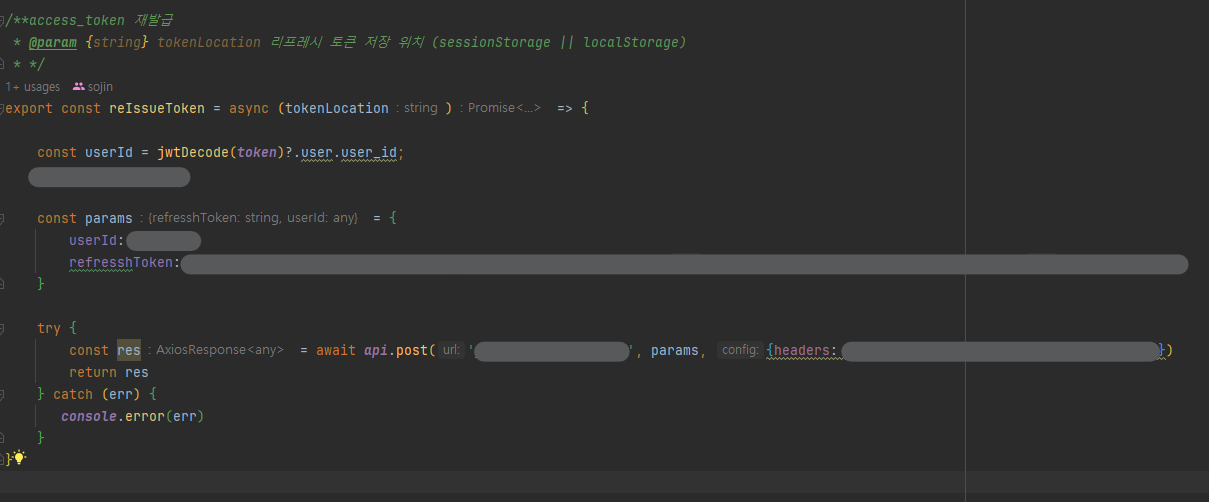Click the error method in console.error
The image size is (1209, 502).
[145, 416]
